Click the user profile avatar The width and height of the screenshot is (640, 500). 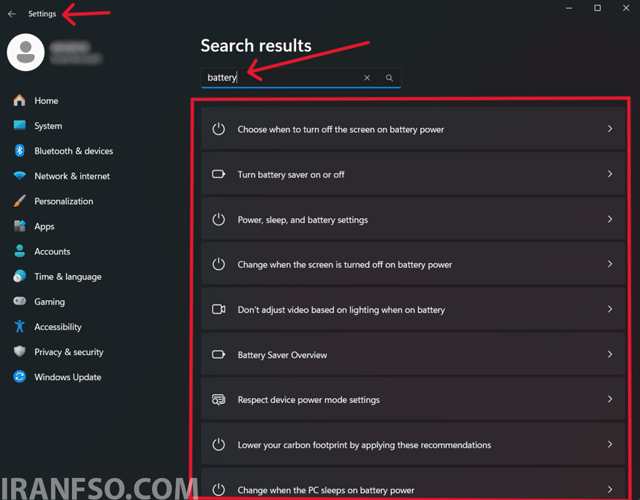point(26,52)
